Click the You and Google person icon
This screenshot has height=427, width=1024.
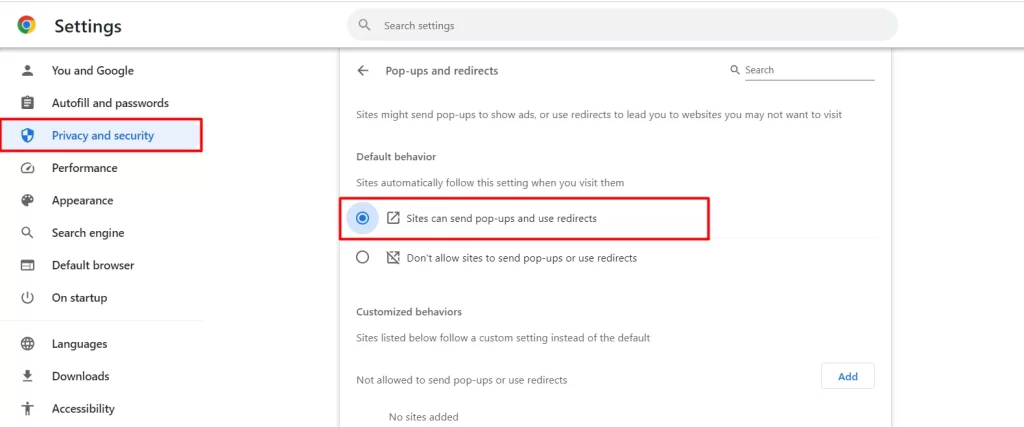(27, 71)
